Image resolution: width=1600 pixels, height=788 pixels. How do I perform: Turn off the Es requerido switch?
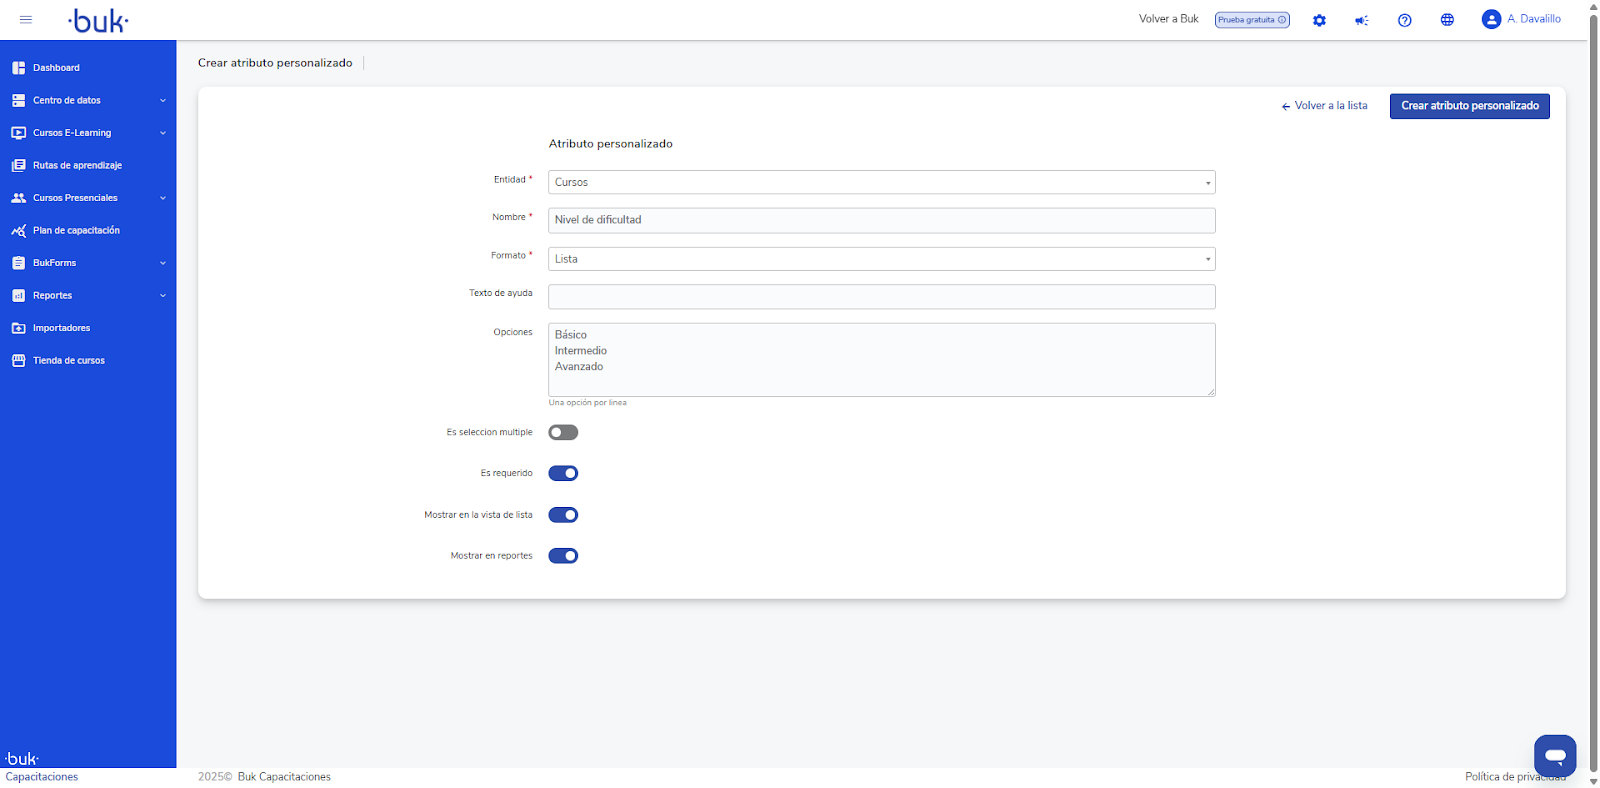pyautogui.click(x=563, y=474)
